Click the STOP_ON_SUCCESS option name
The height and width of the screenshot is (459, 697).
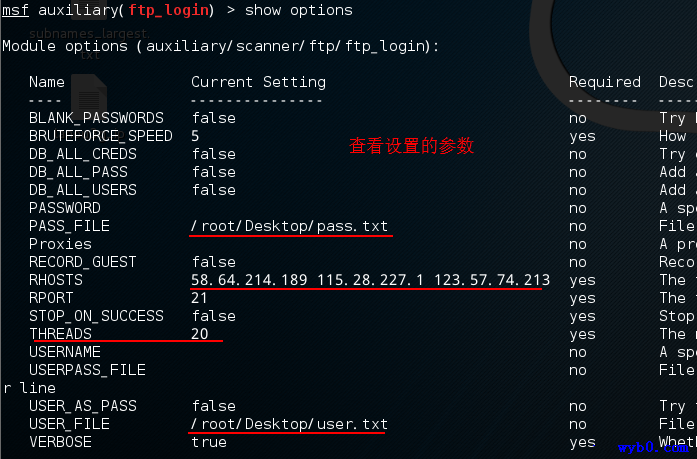click(96, 316)
